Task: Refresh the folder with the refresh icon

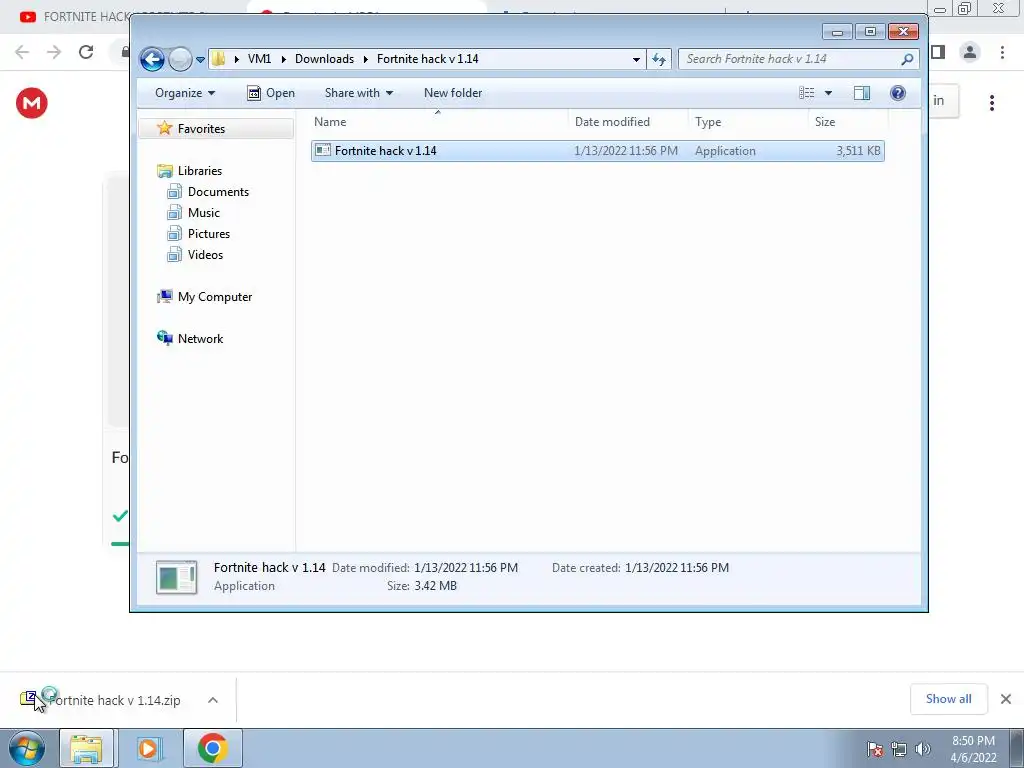Action: 659,59
